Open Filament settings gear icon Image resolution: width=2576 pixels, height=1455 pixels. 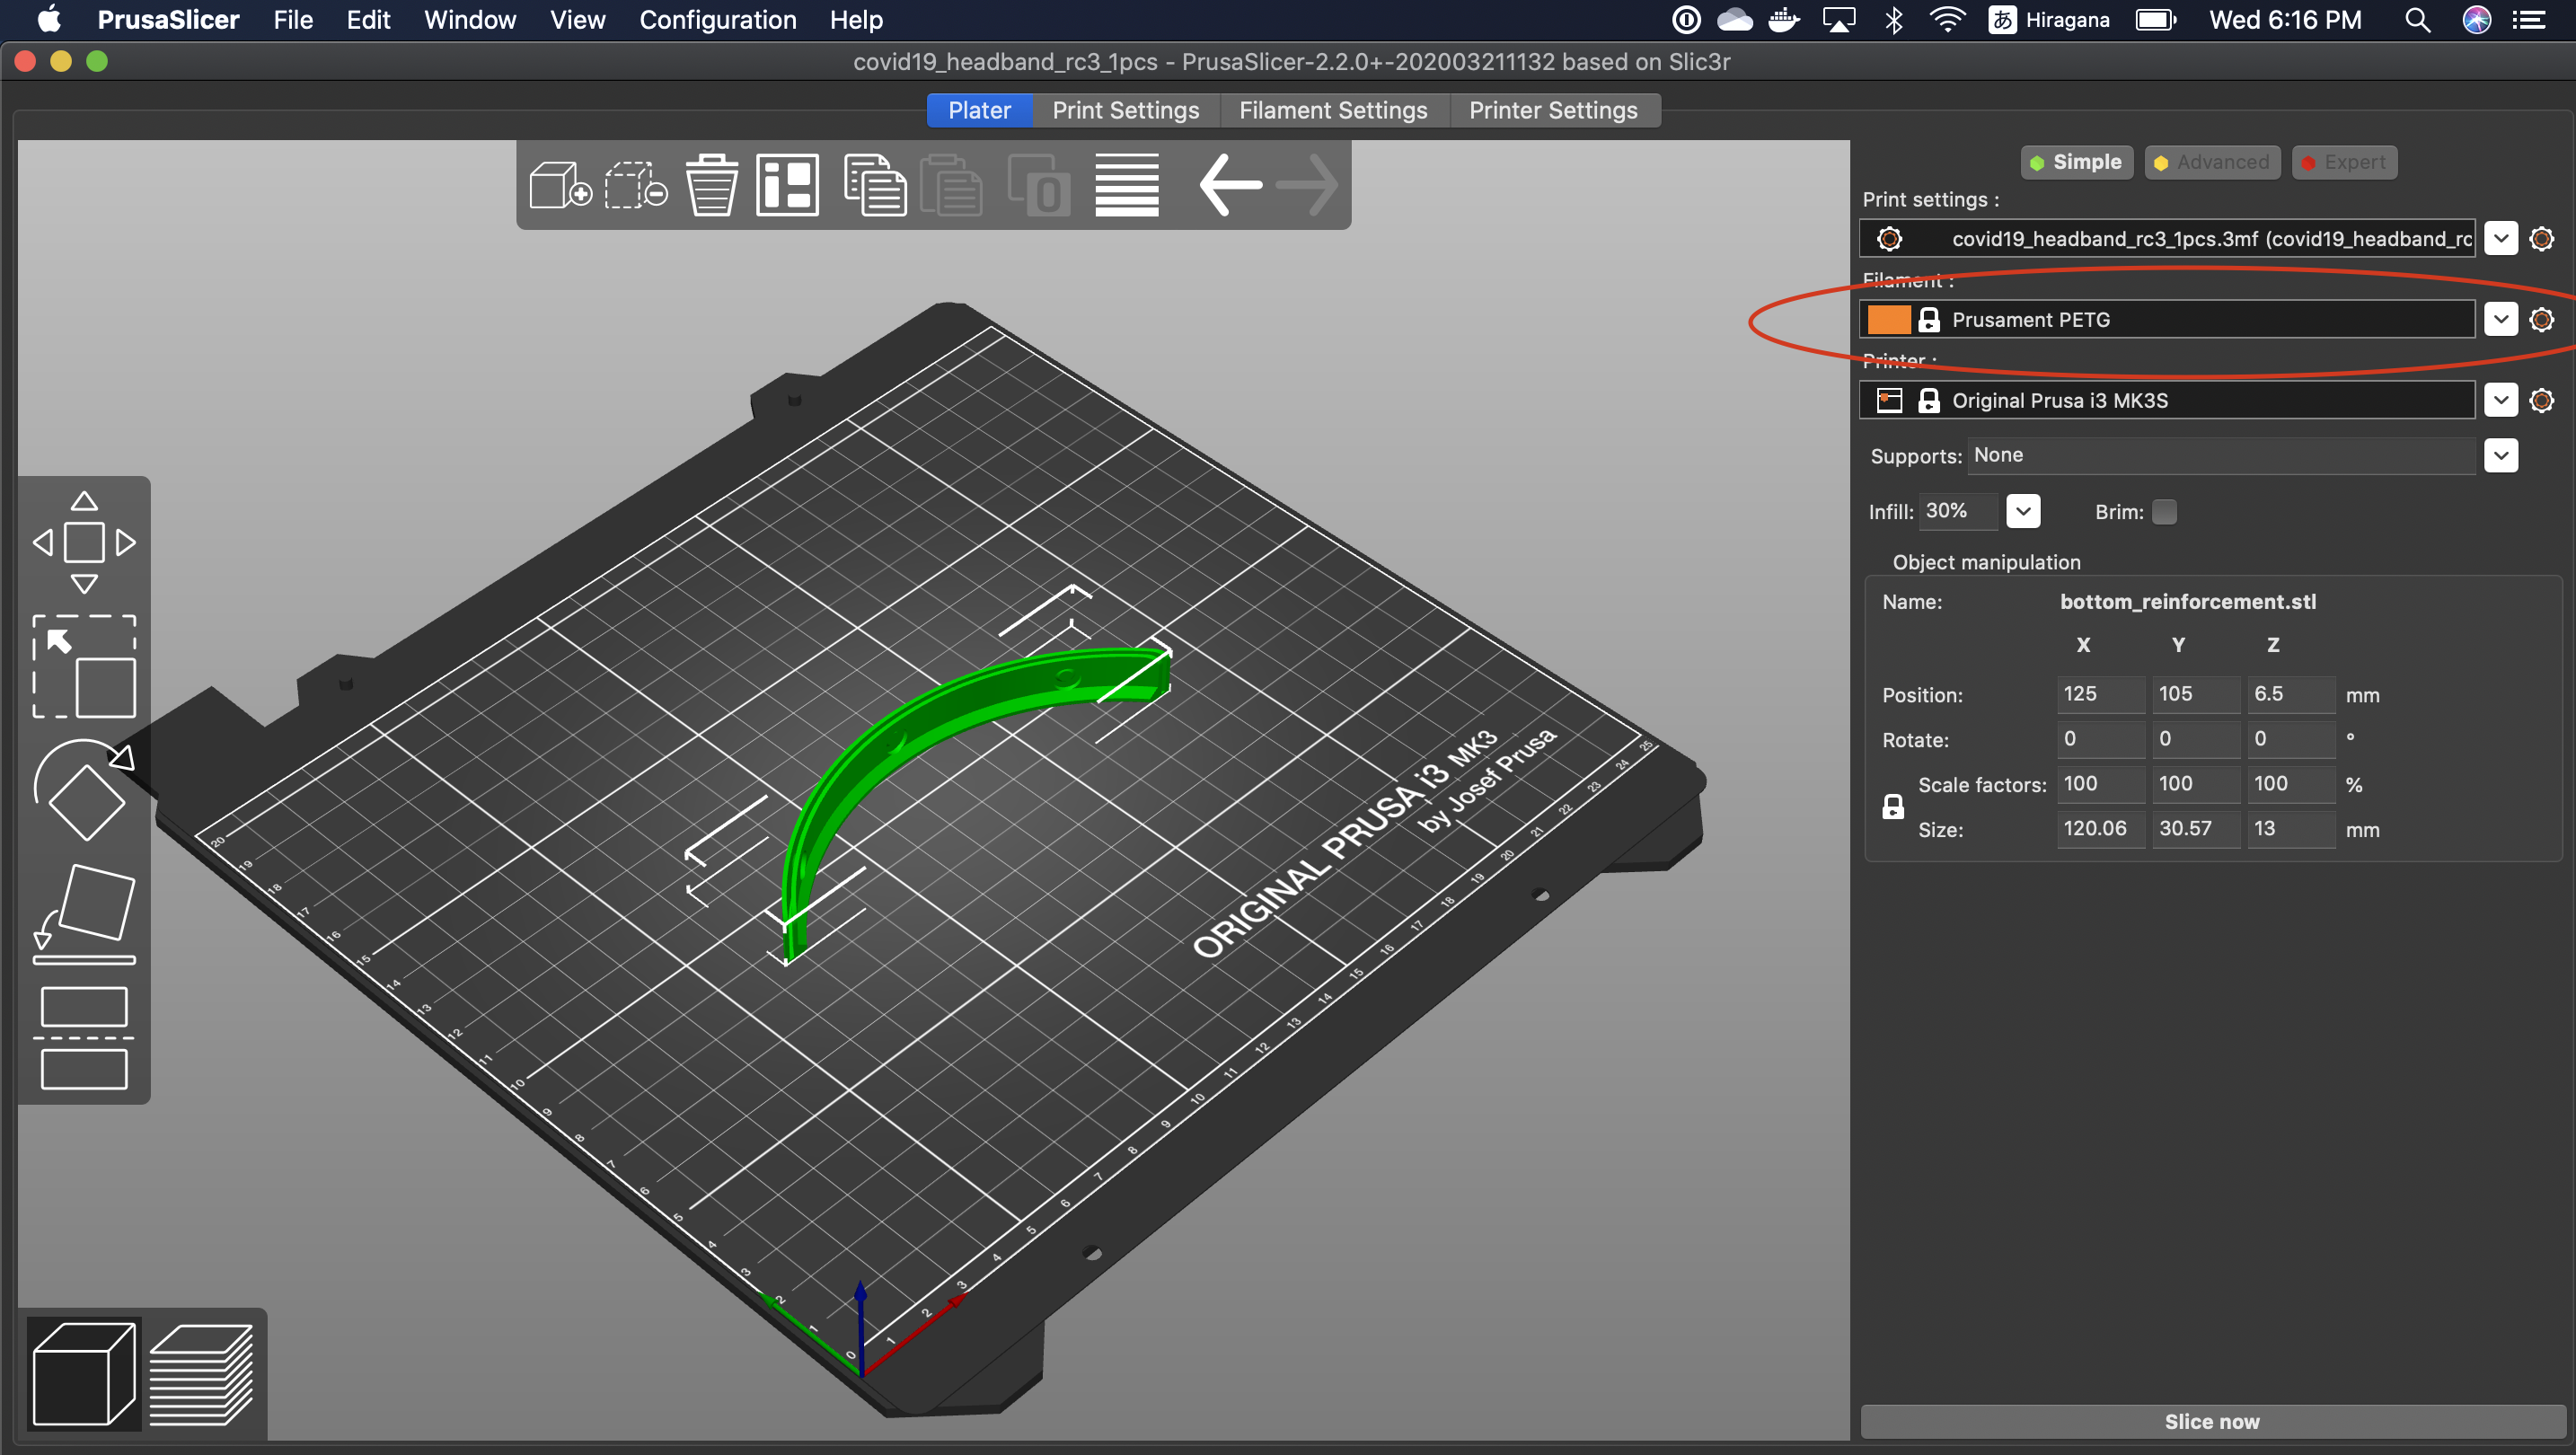2541,320
